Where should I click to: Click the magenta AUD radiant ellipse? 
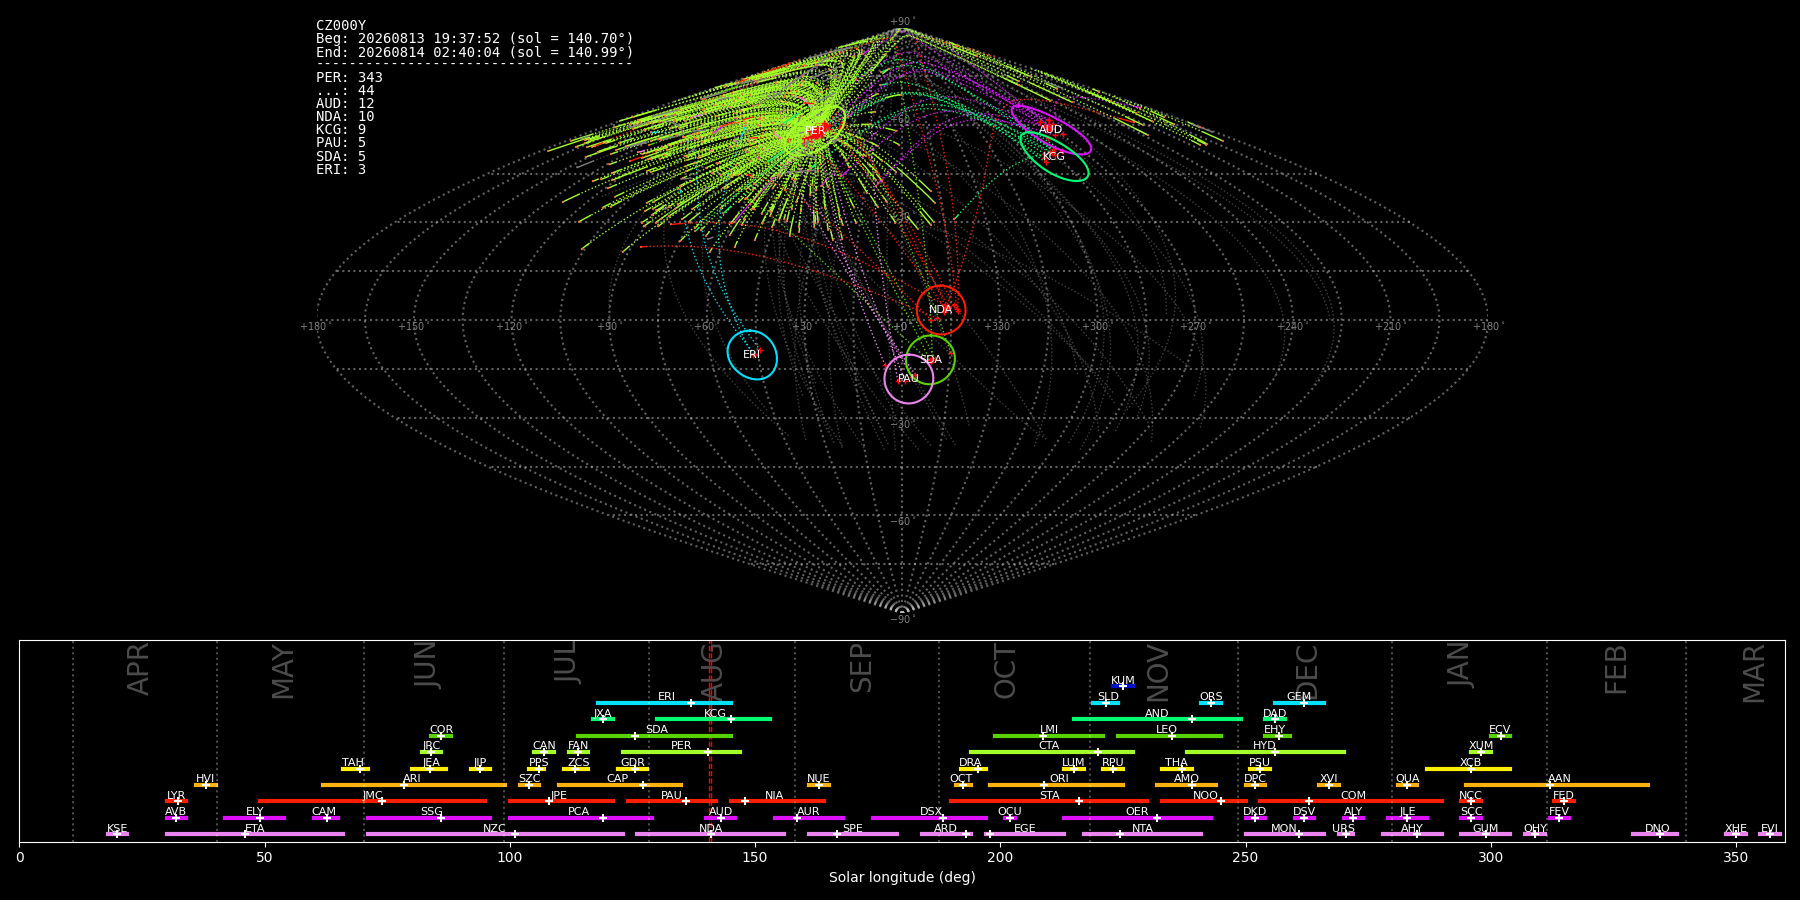1051,130
